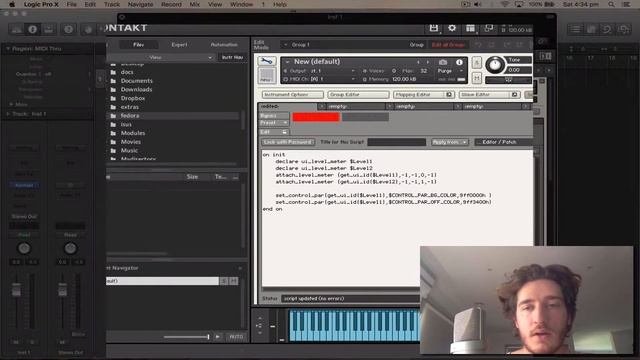Click the volume icon in menu bar

478,4
